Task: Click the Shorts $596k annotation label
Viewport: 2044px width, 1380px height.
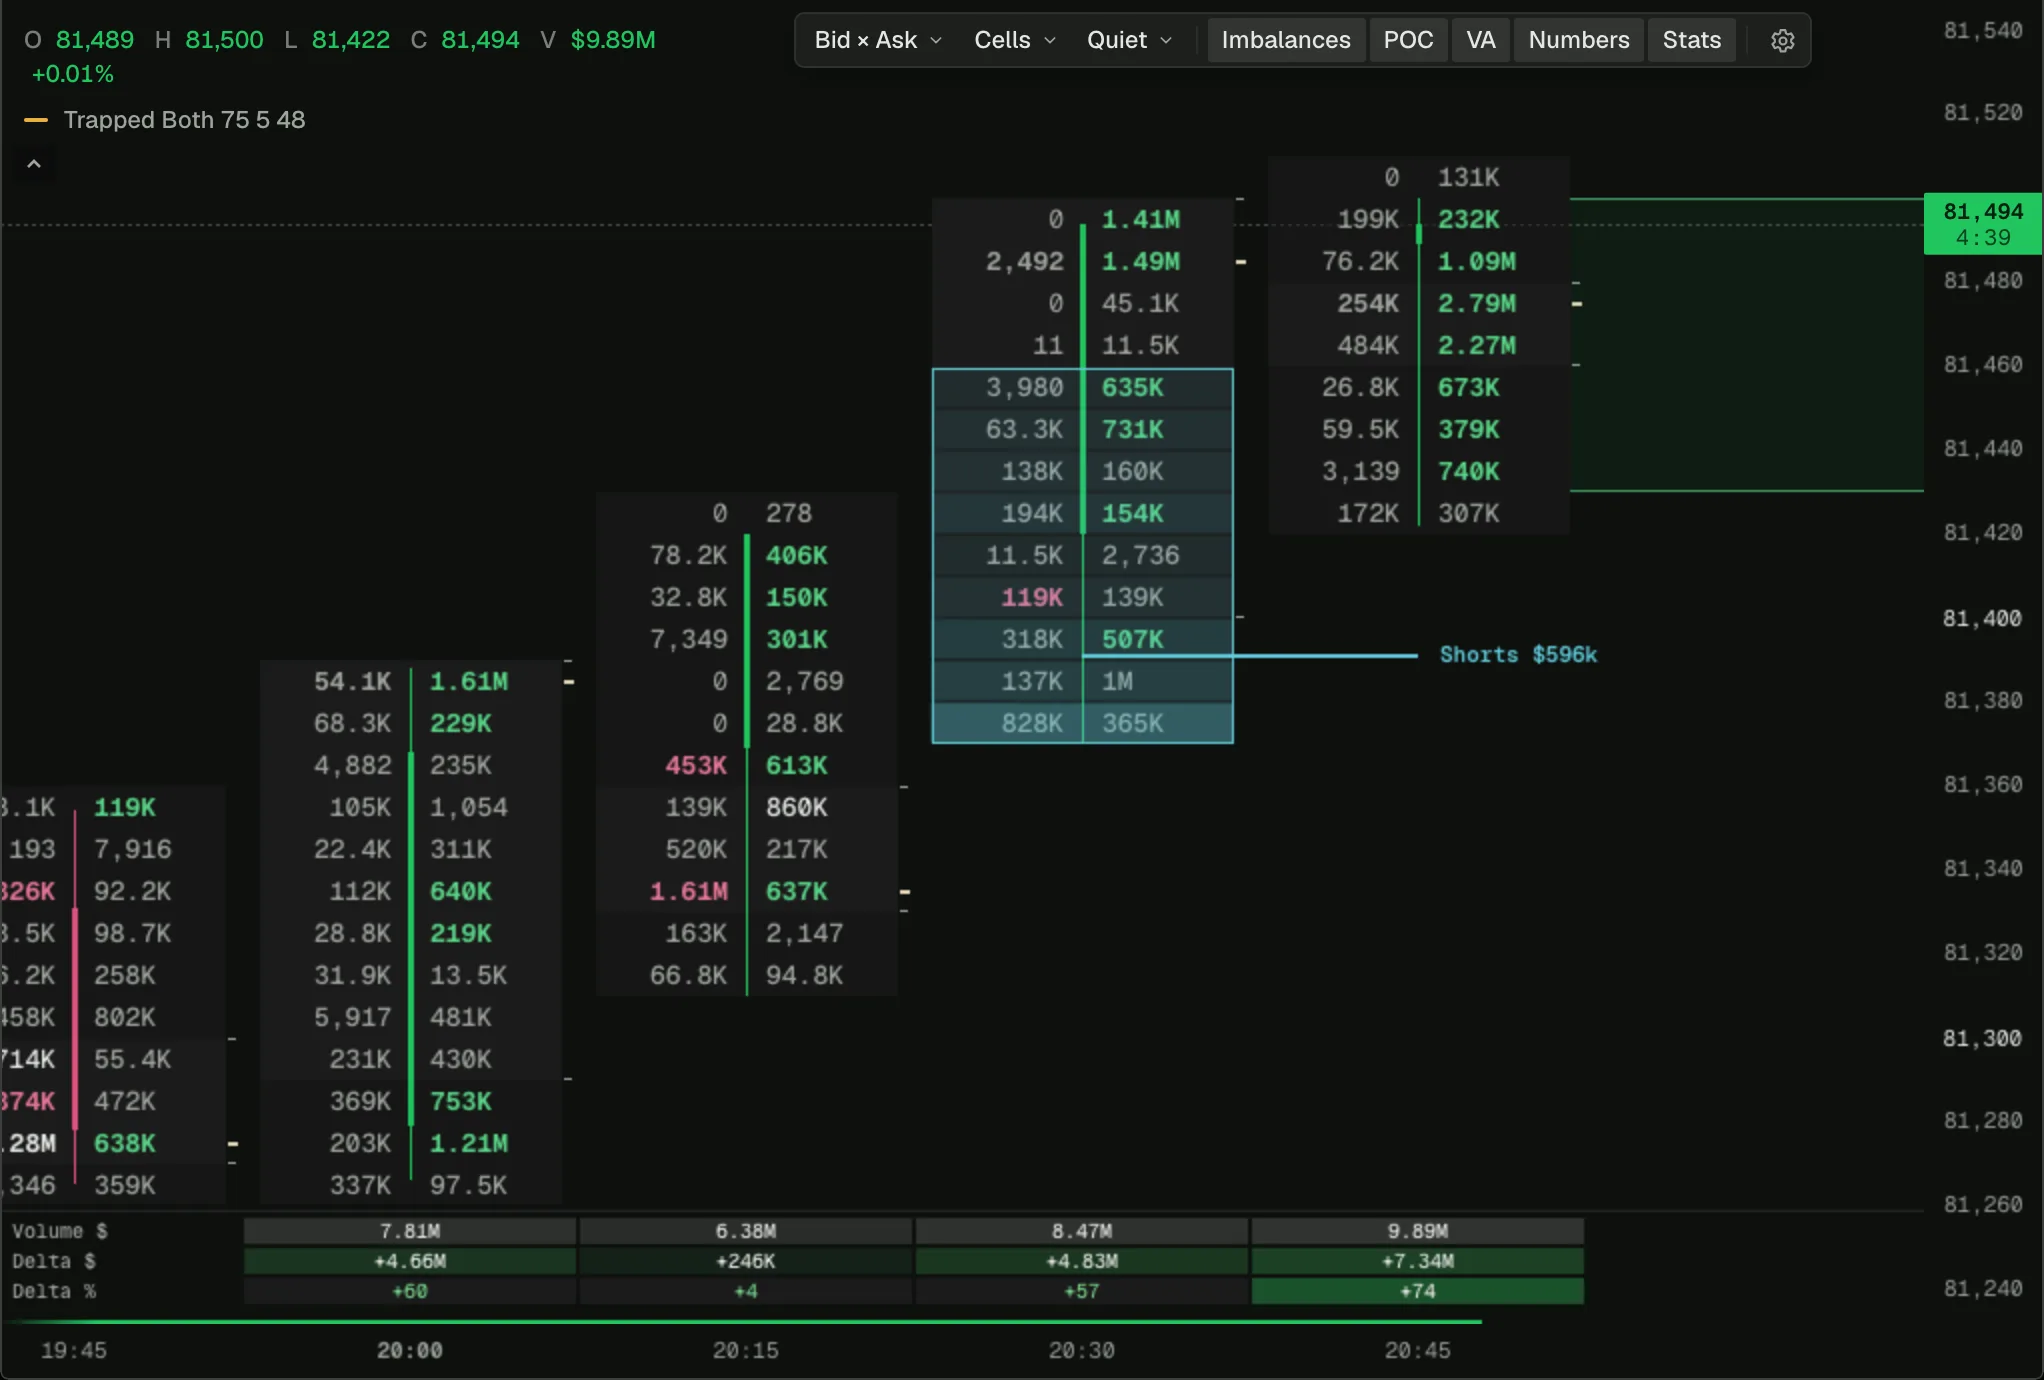Action: click(1518, 655)
